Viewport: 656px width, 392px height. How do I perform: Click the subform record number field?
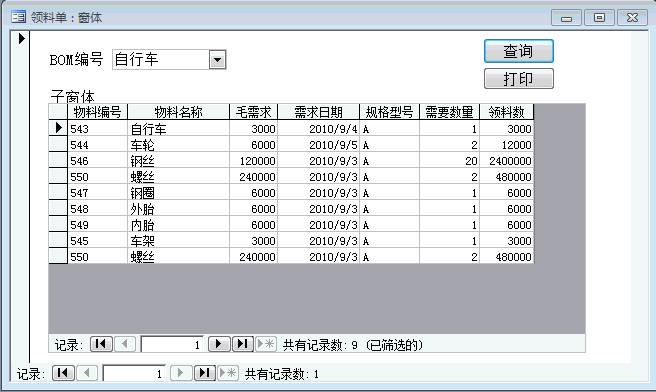pos(172,344)
